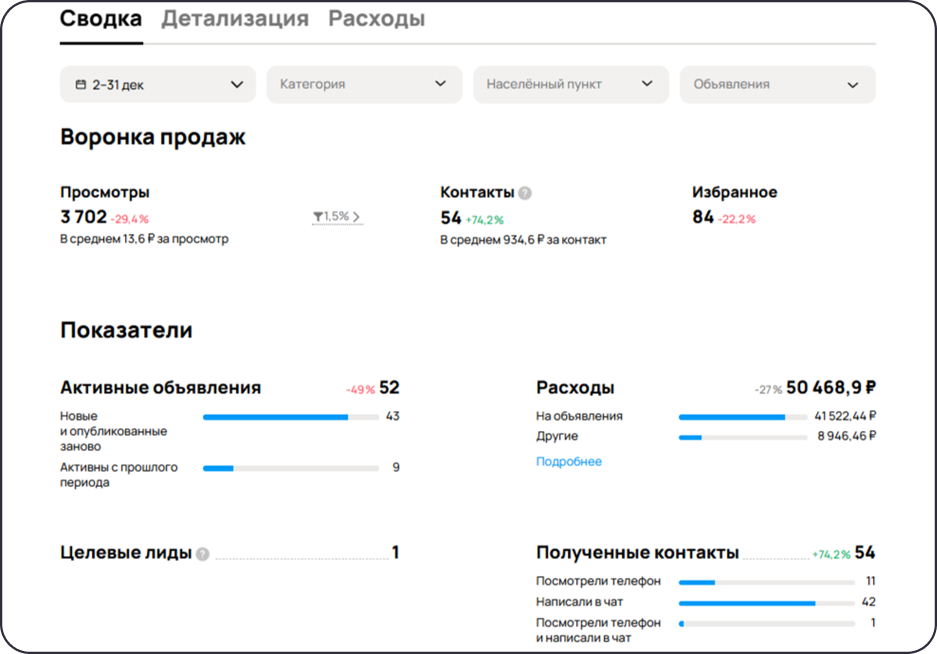The width and height of the screenshot is (937, 654).
Task: Click the question mark beside Целевые лиды
Action: click(x=201, y=552)
